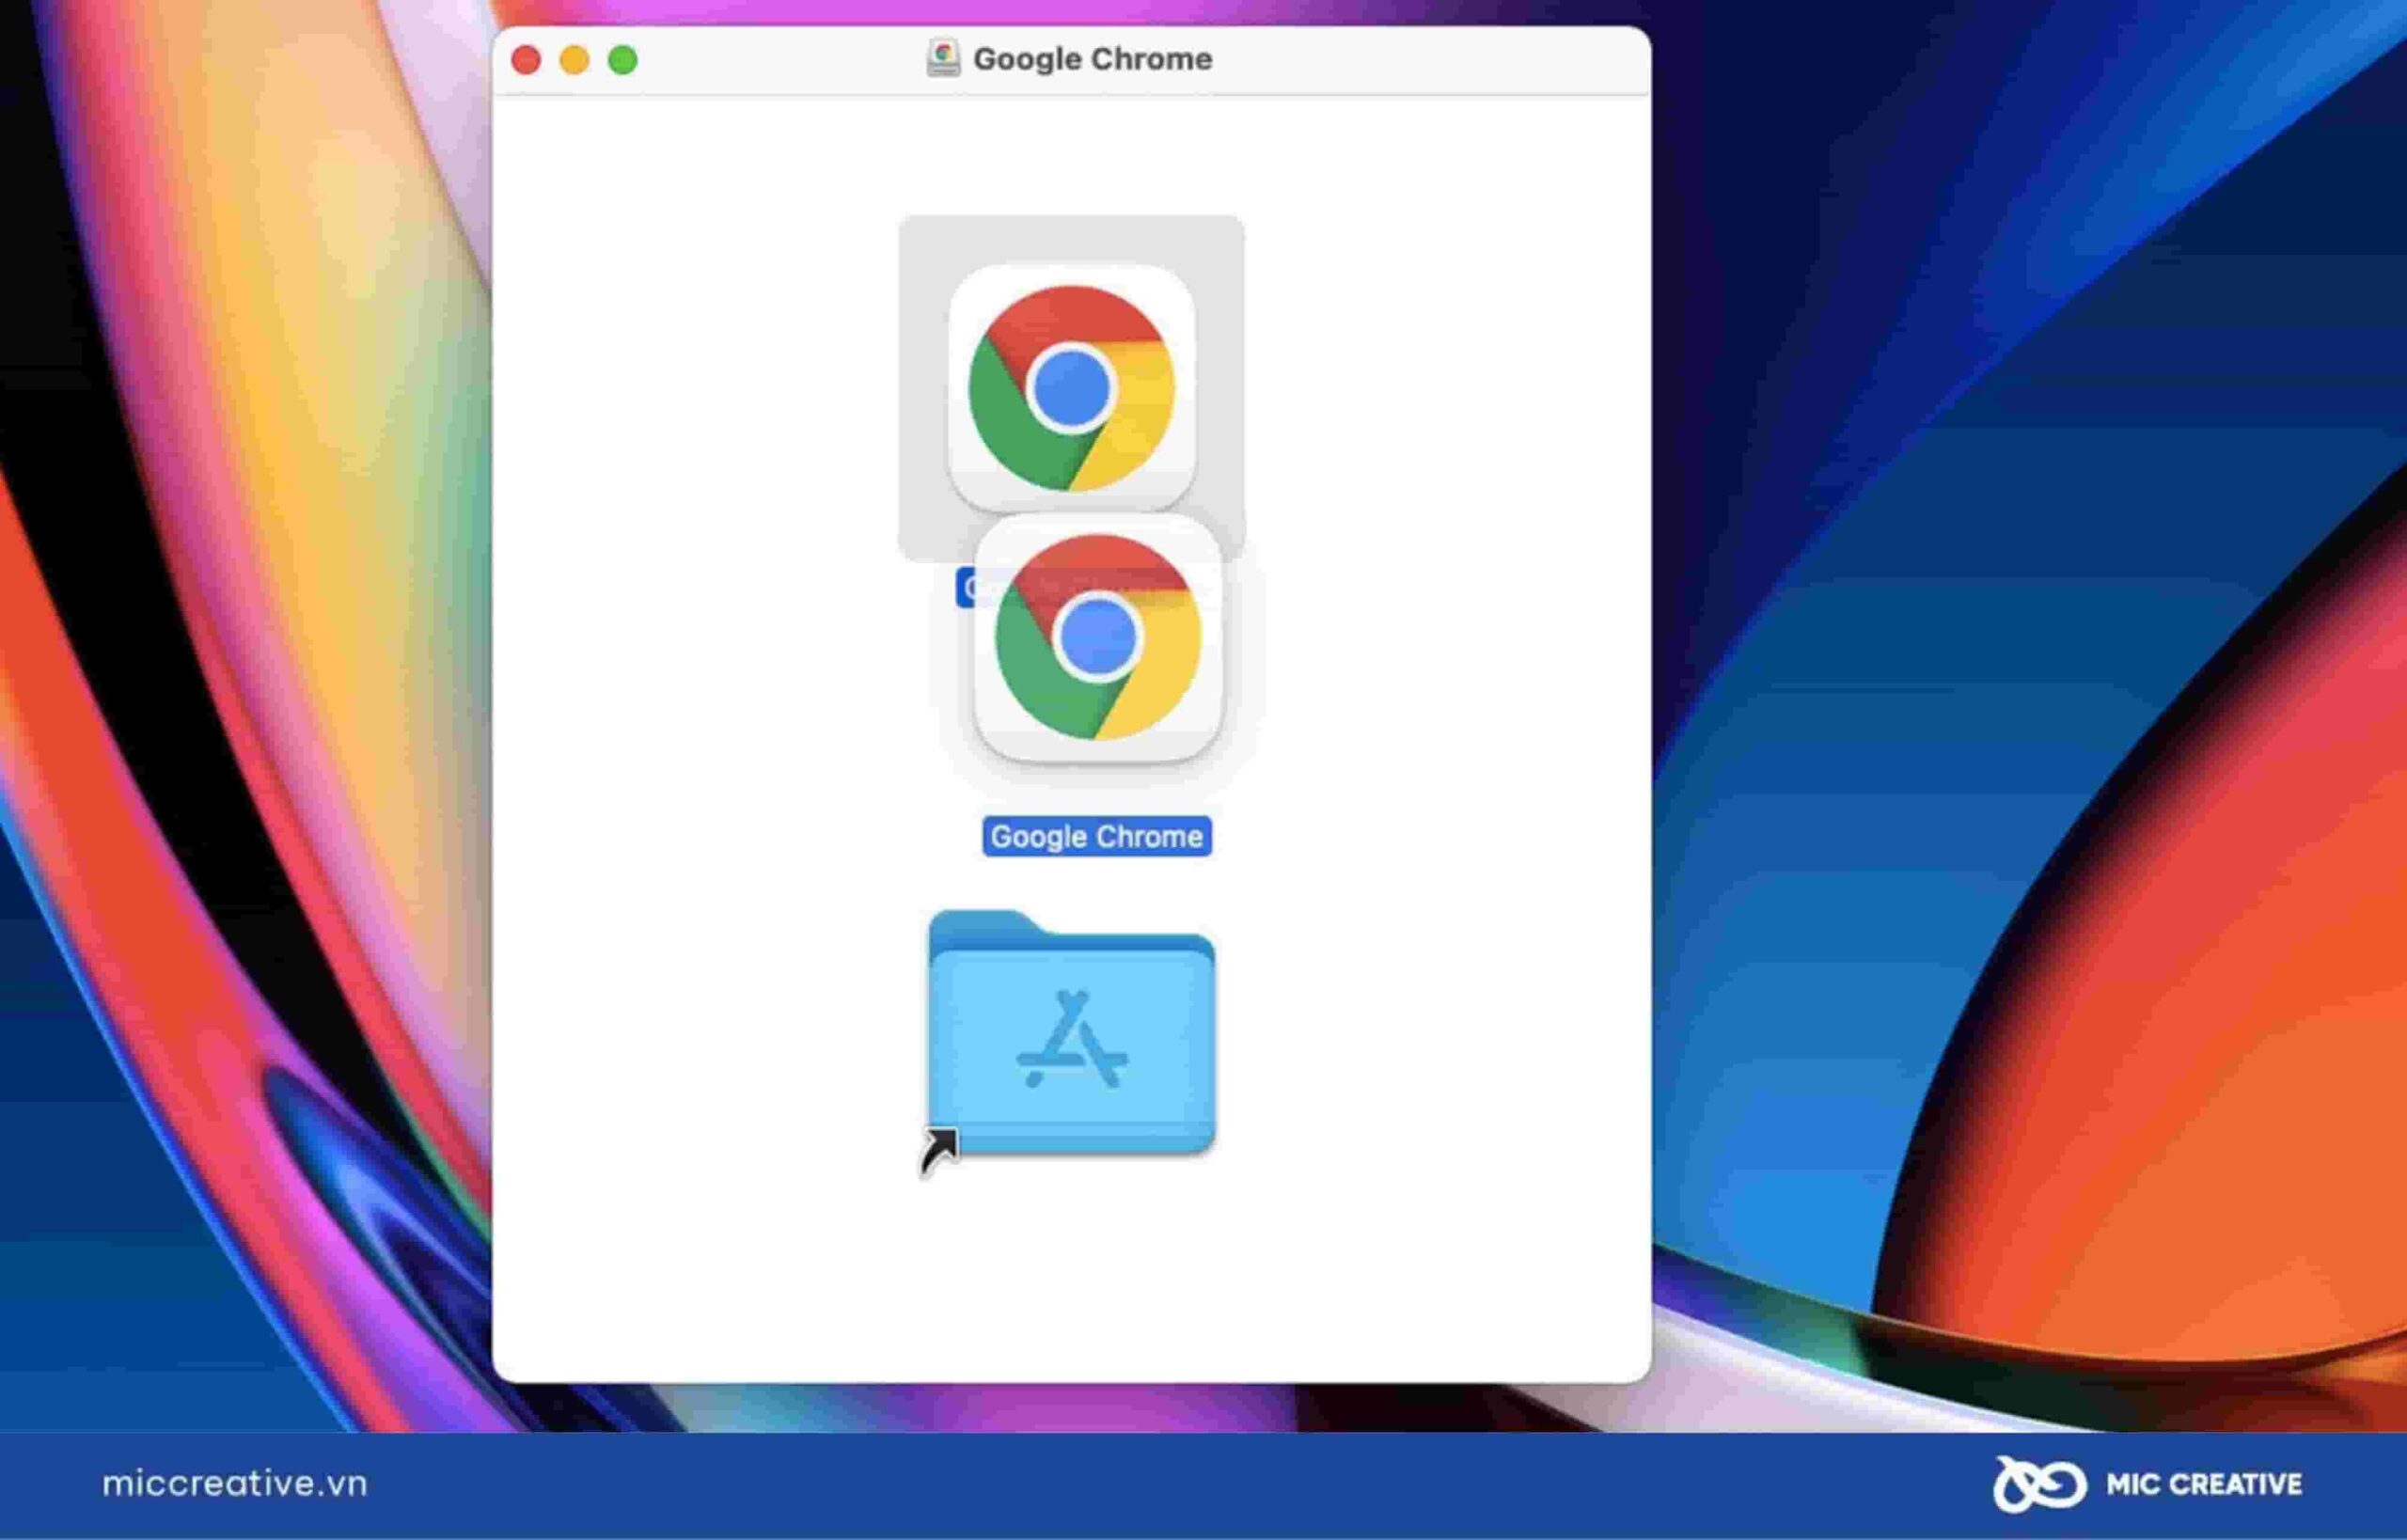Minimize the window with the yellow button
This screenshot has width=2407, height=1540.
[574, 60]
